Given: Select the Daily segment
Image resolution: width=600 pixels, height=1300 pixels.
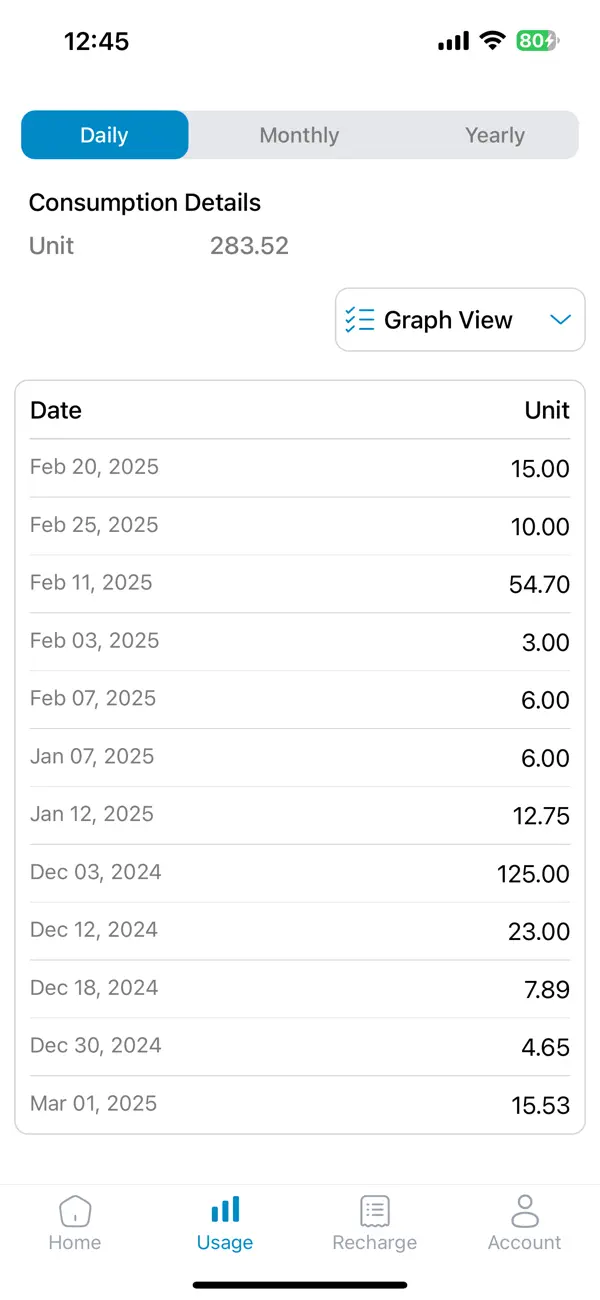Looking at the screenshot, I should point(105,135).
